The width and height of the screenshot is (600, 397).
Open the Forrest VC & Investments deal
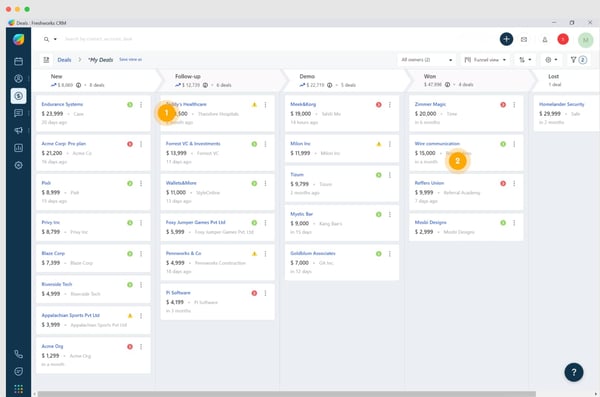click(193, 144)
